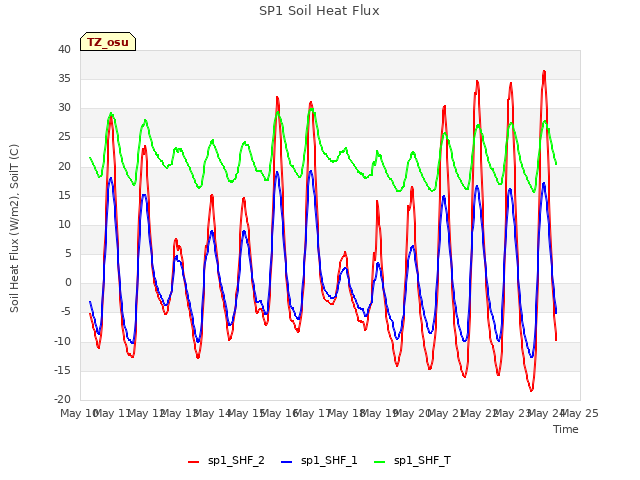Click the May 25 x-axis tick label

click(x=580, y=413)
